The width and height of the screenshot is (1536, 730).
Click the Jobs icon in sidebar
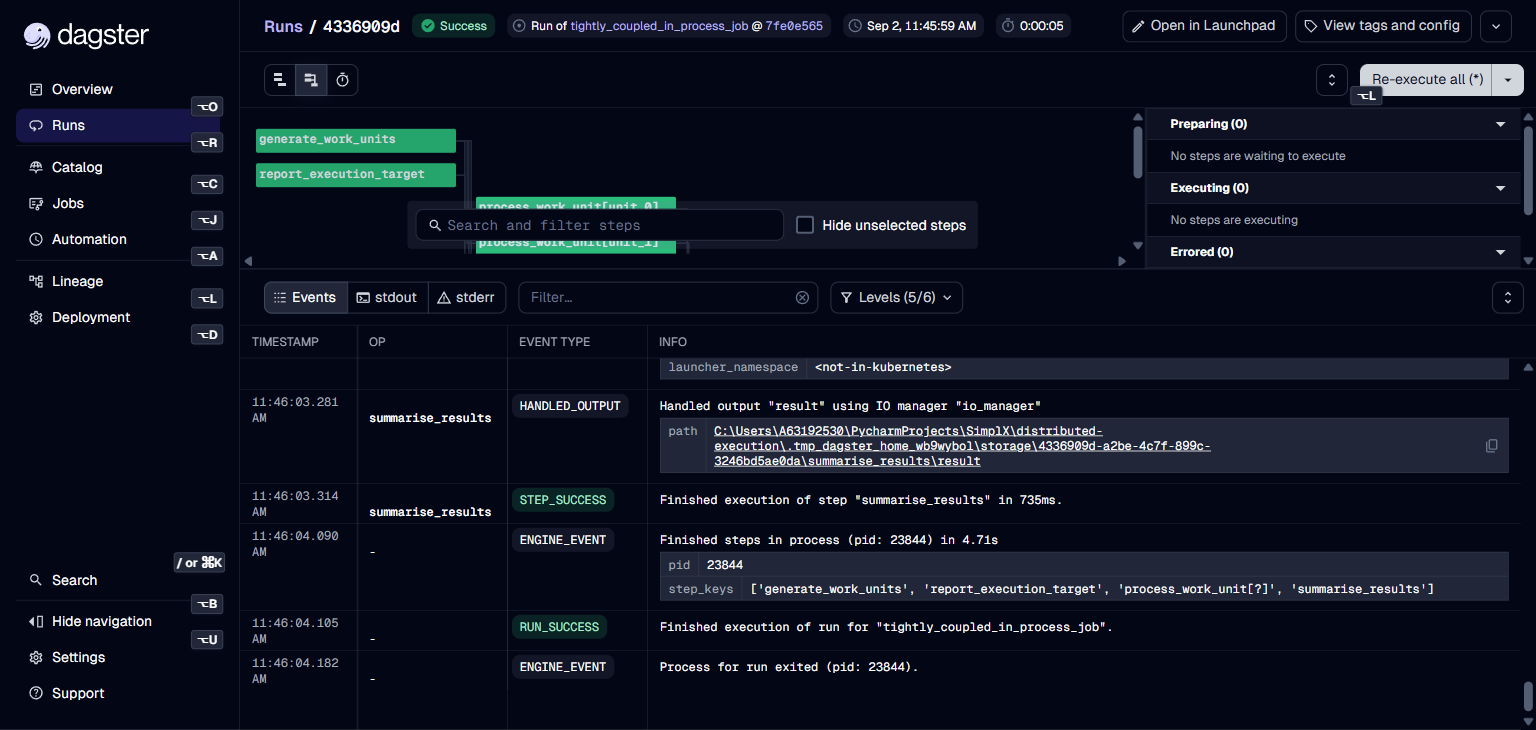pyautogui.click(x=36, y=203)
